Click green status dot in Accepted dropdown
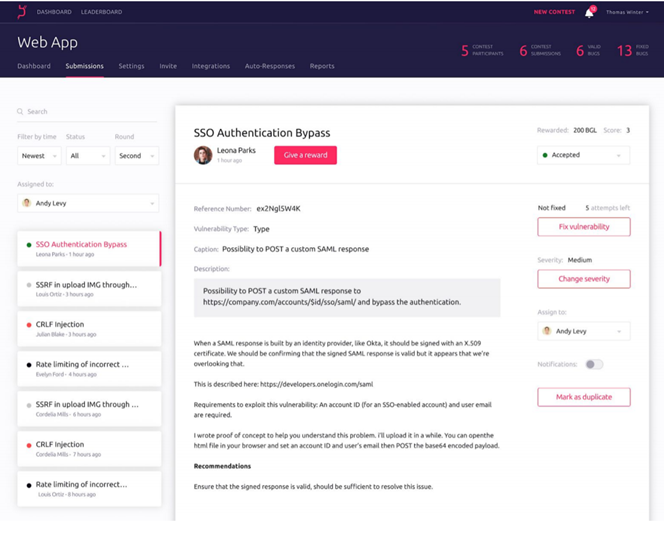This screenshot has width=664, height=536. point(545,155)
